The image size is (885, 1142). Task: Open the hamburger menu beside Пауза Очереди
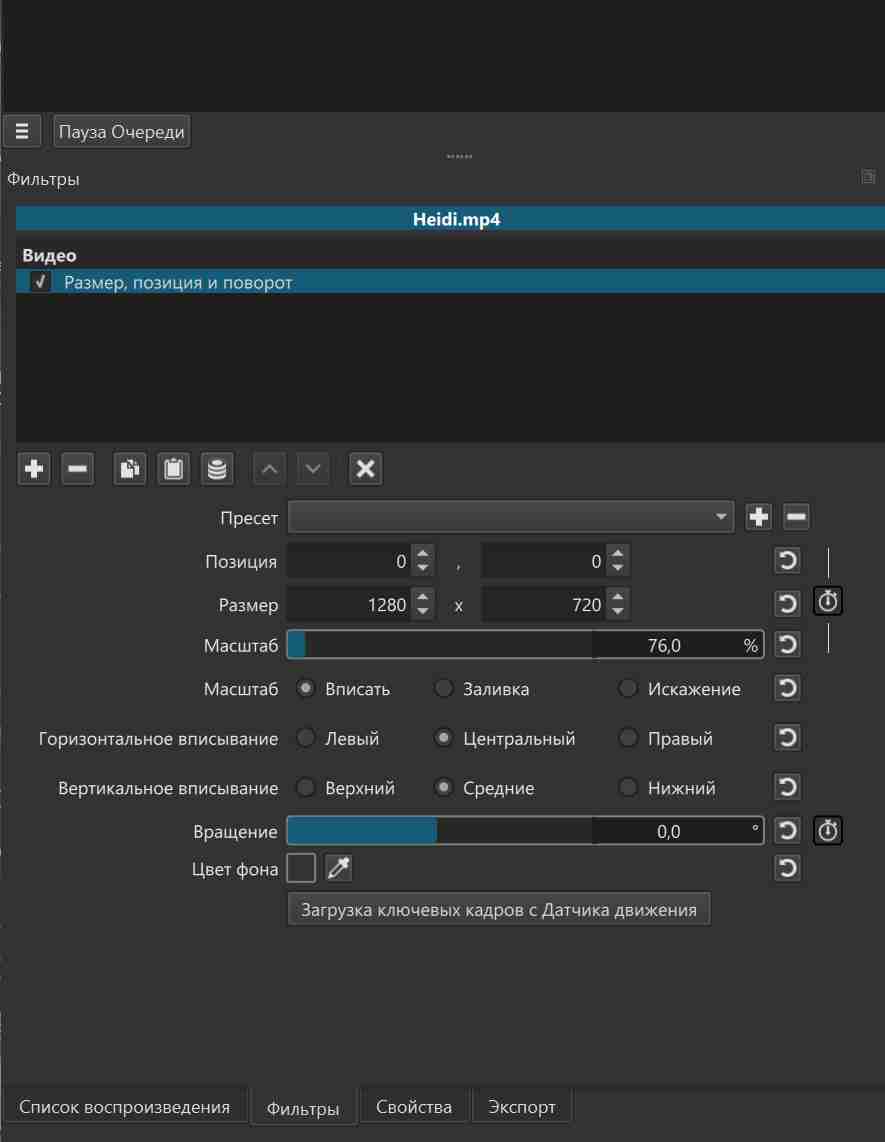pyautogui.click(x=21, y=131)
